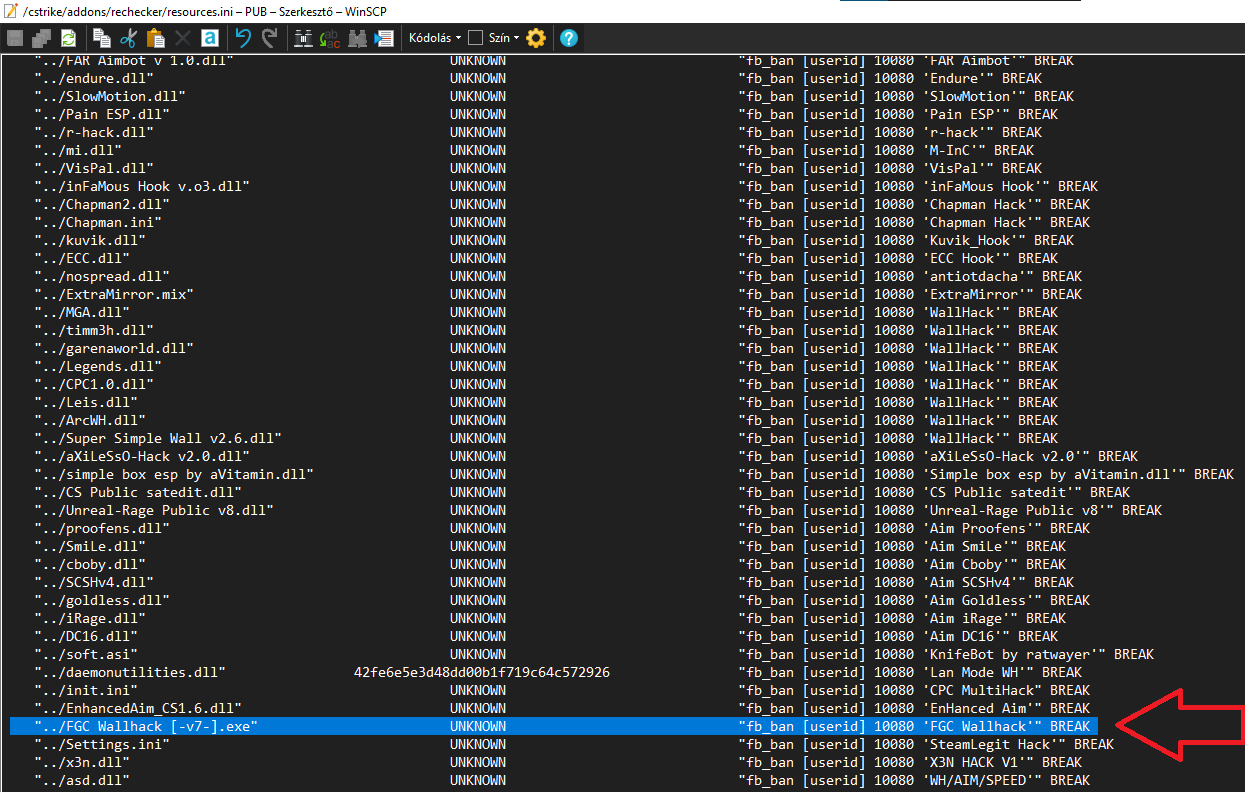
Task: Open the Go to line number tool
Action: point(384,38)
